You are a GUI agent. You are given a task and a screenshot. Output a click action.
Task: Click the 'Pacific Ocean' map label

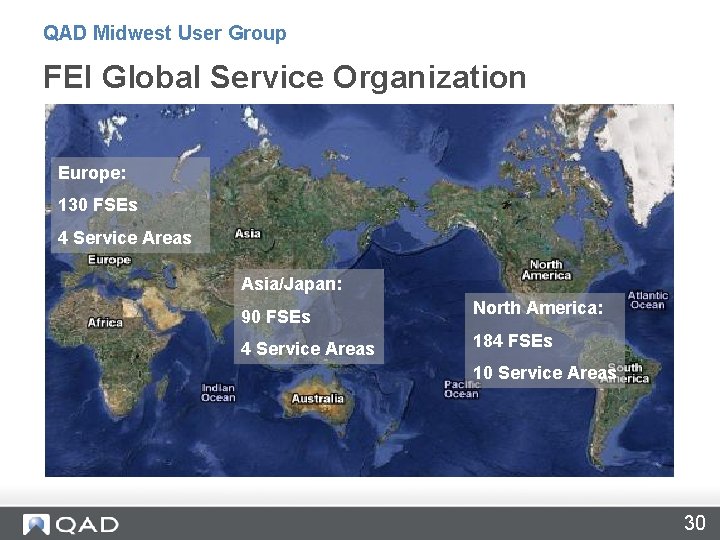462,389
